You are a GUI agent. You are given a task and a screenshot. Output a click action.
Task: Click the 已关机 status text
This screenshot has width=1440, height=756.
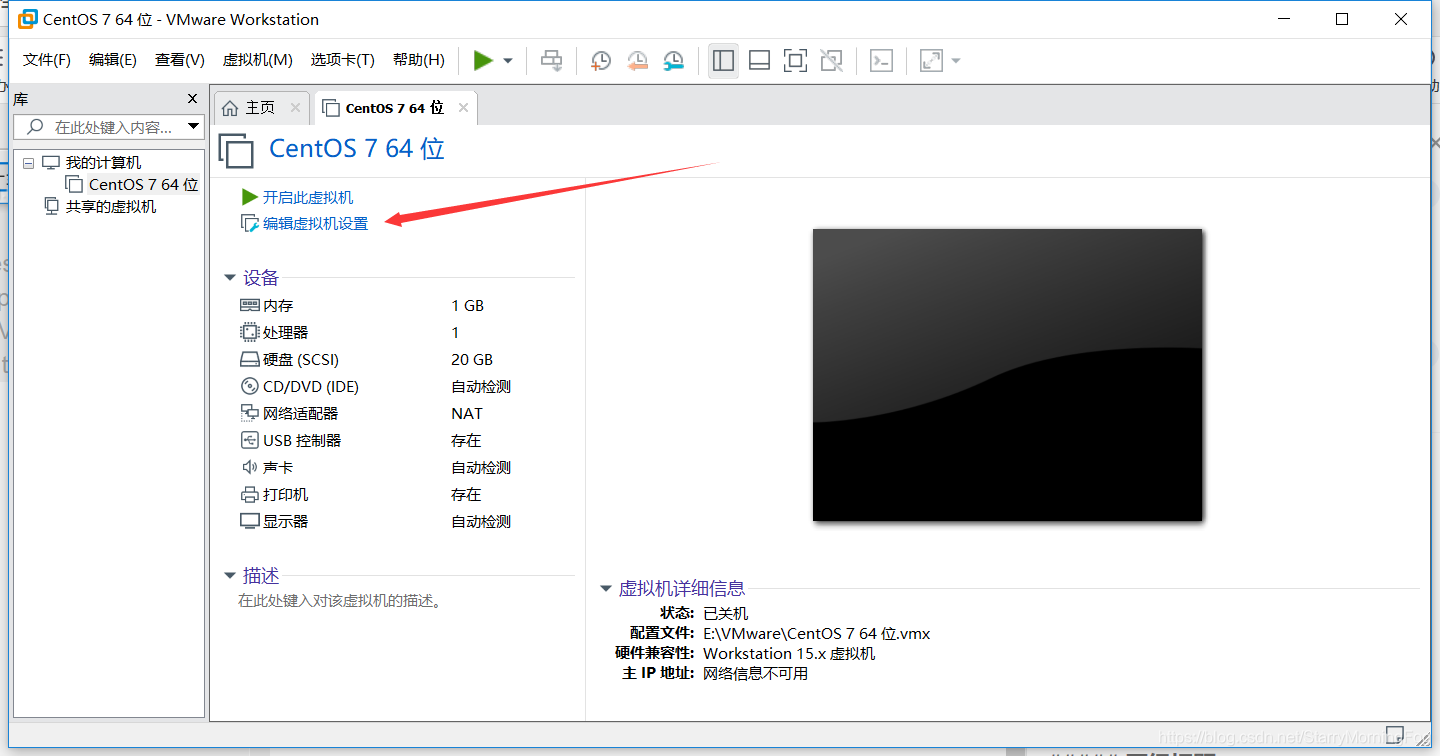725,613
